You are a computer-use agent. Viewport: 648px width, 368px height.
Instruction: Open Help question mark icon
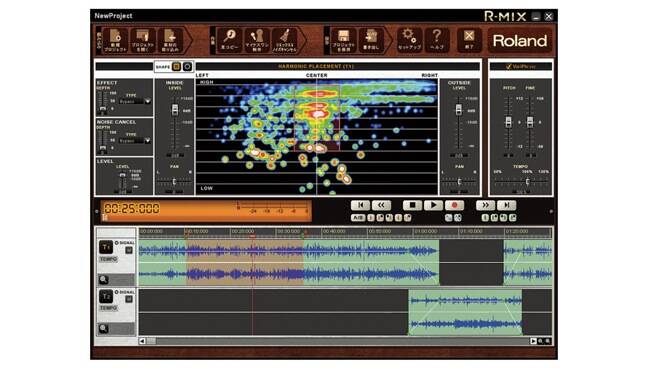click(x=437, y=40)
